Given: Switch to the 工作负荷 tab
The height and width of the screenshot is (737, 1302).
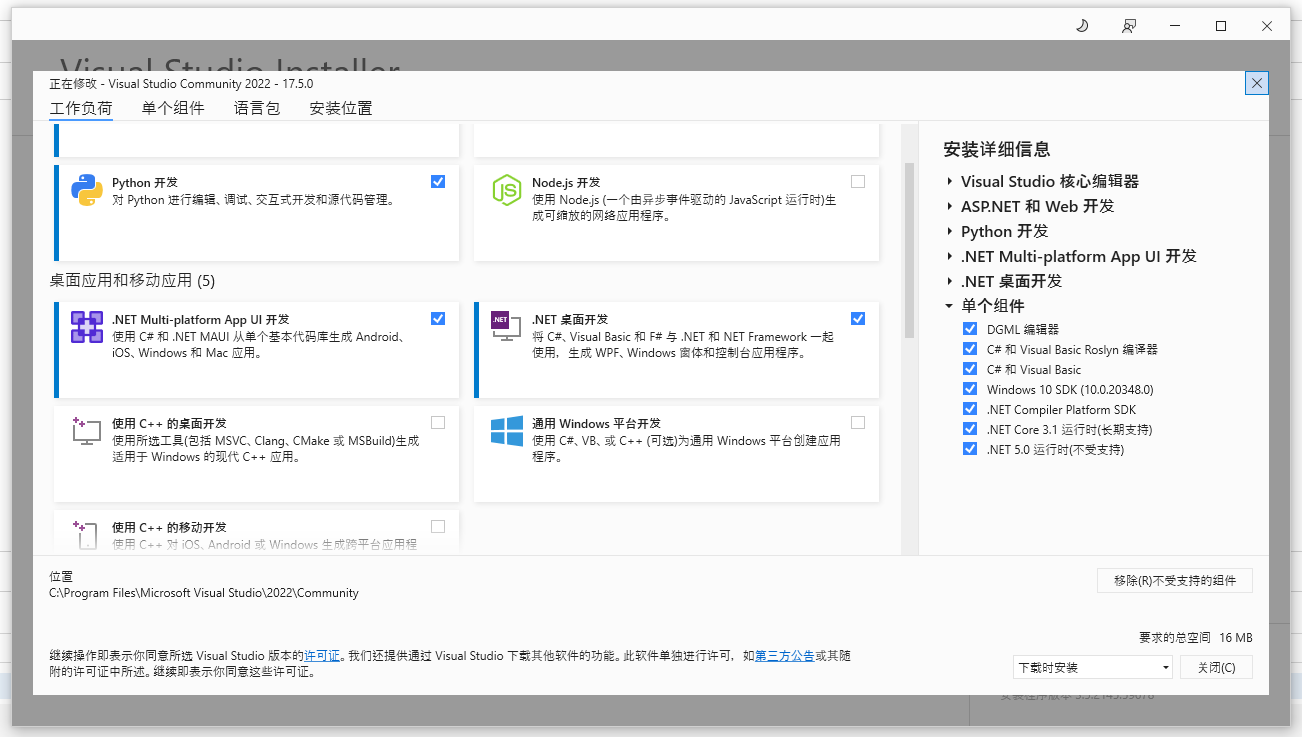Looking at the screenshot, I should pos(81,108).
